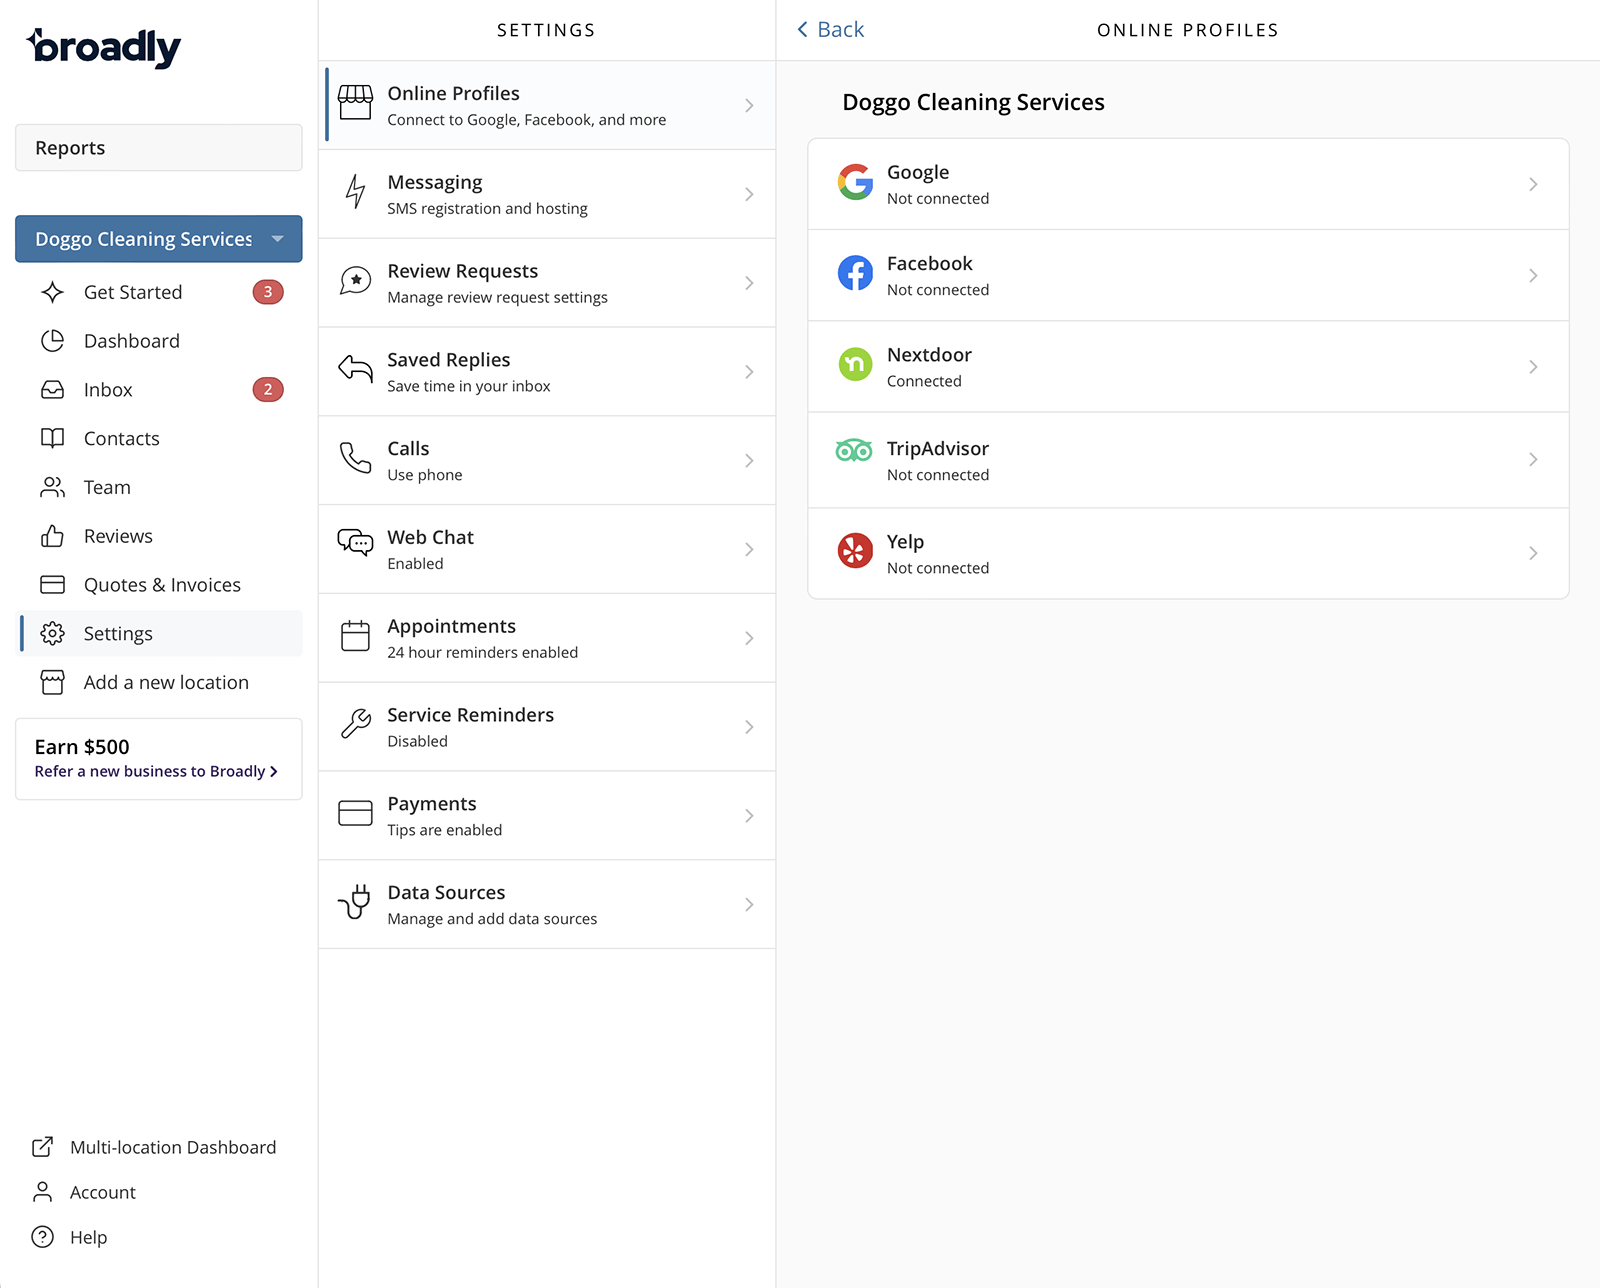The height and width of the screenshot is (1288, 1600).
Task: Click "Save time in your inbox" text
Action: [469, 386]
